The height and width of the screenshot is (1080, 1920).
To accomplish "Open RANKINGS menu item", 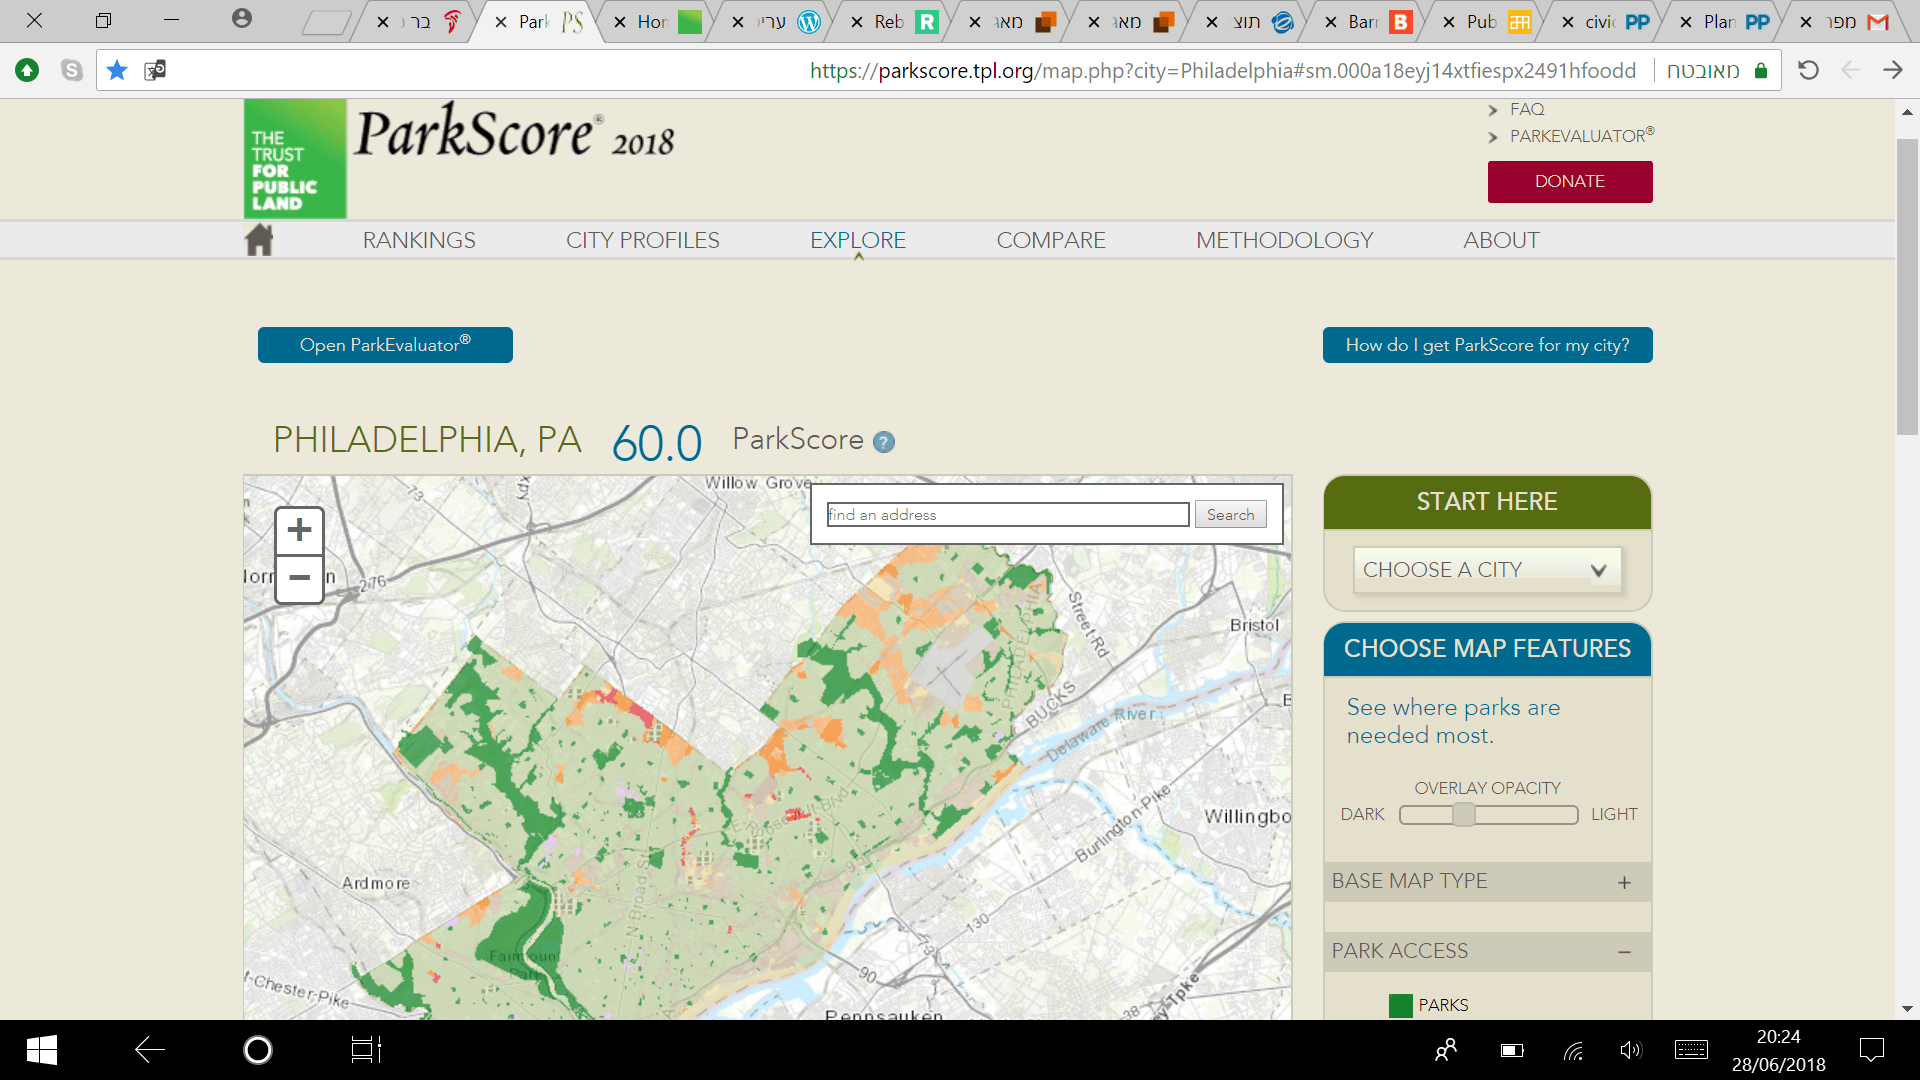I will point(419,240).
